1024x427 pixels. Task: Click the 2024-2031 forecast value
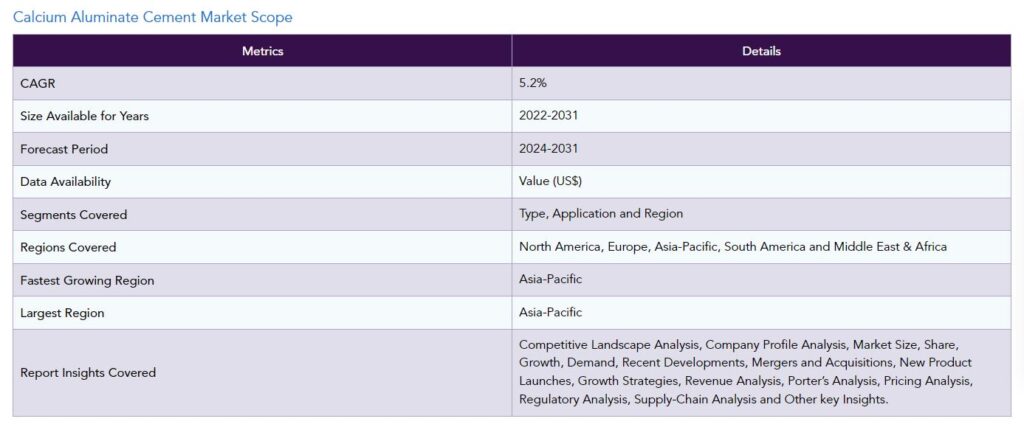tap(549, 148)
